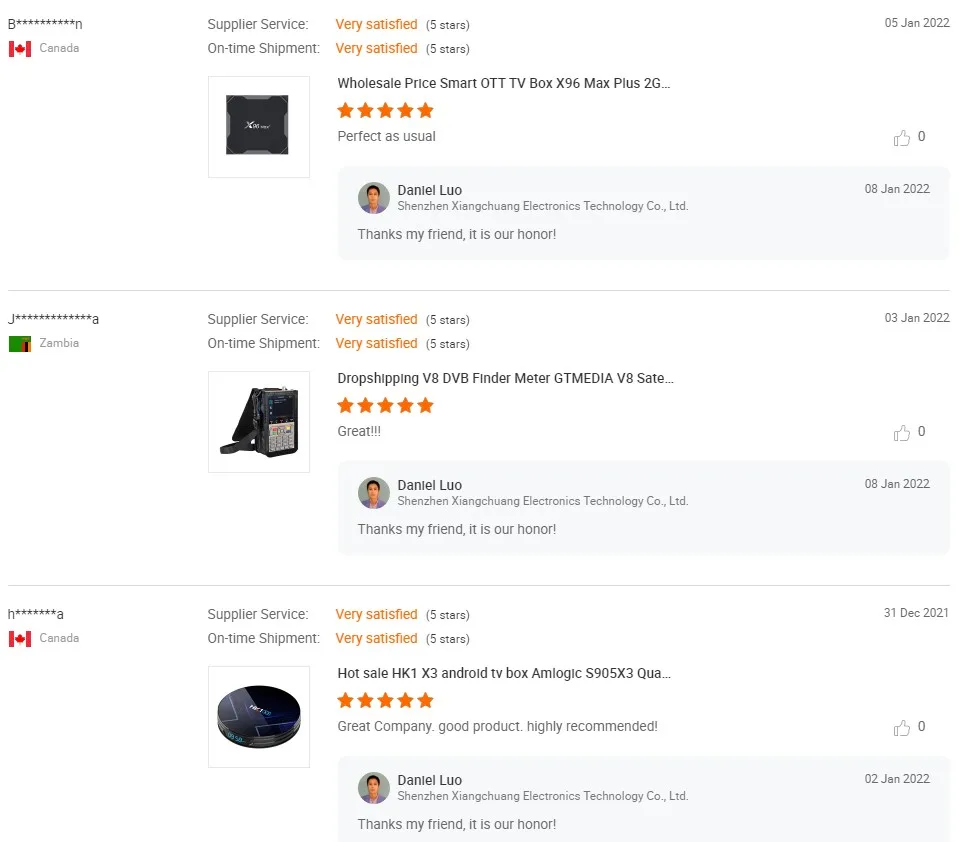
Task: Click the Canada flag beside h*******a
Action: (x=20, y=639)
